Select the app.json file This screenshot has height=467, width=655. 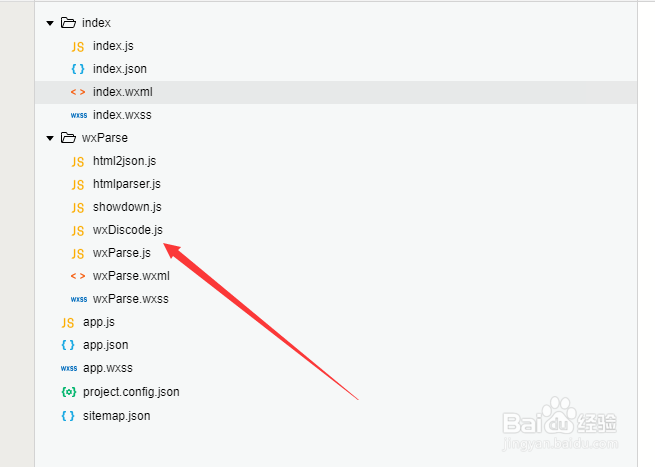pyautogui.click(x=105, y=345)
